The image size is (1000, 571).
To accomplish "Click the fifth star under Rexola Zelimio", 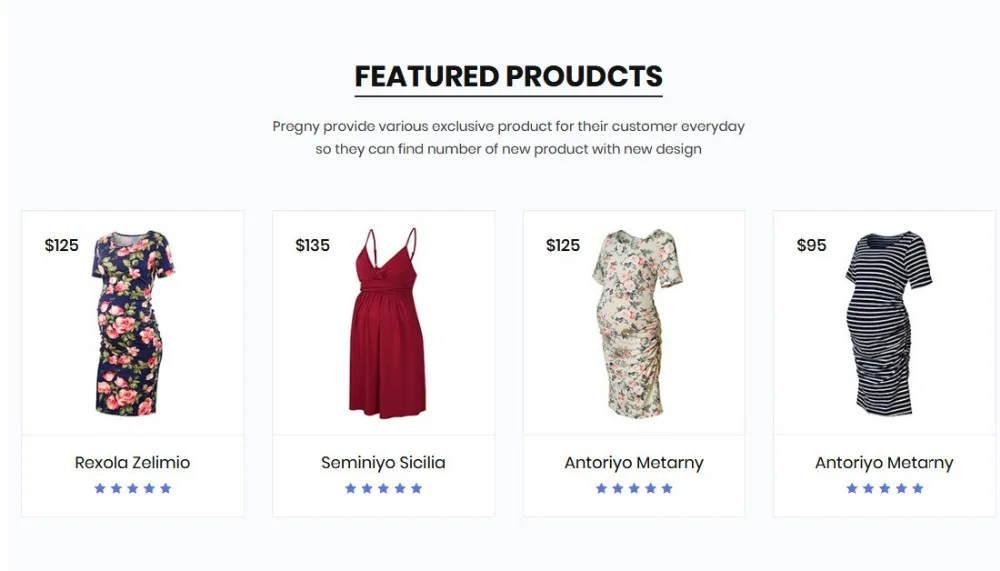I will point(166,488).
